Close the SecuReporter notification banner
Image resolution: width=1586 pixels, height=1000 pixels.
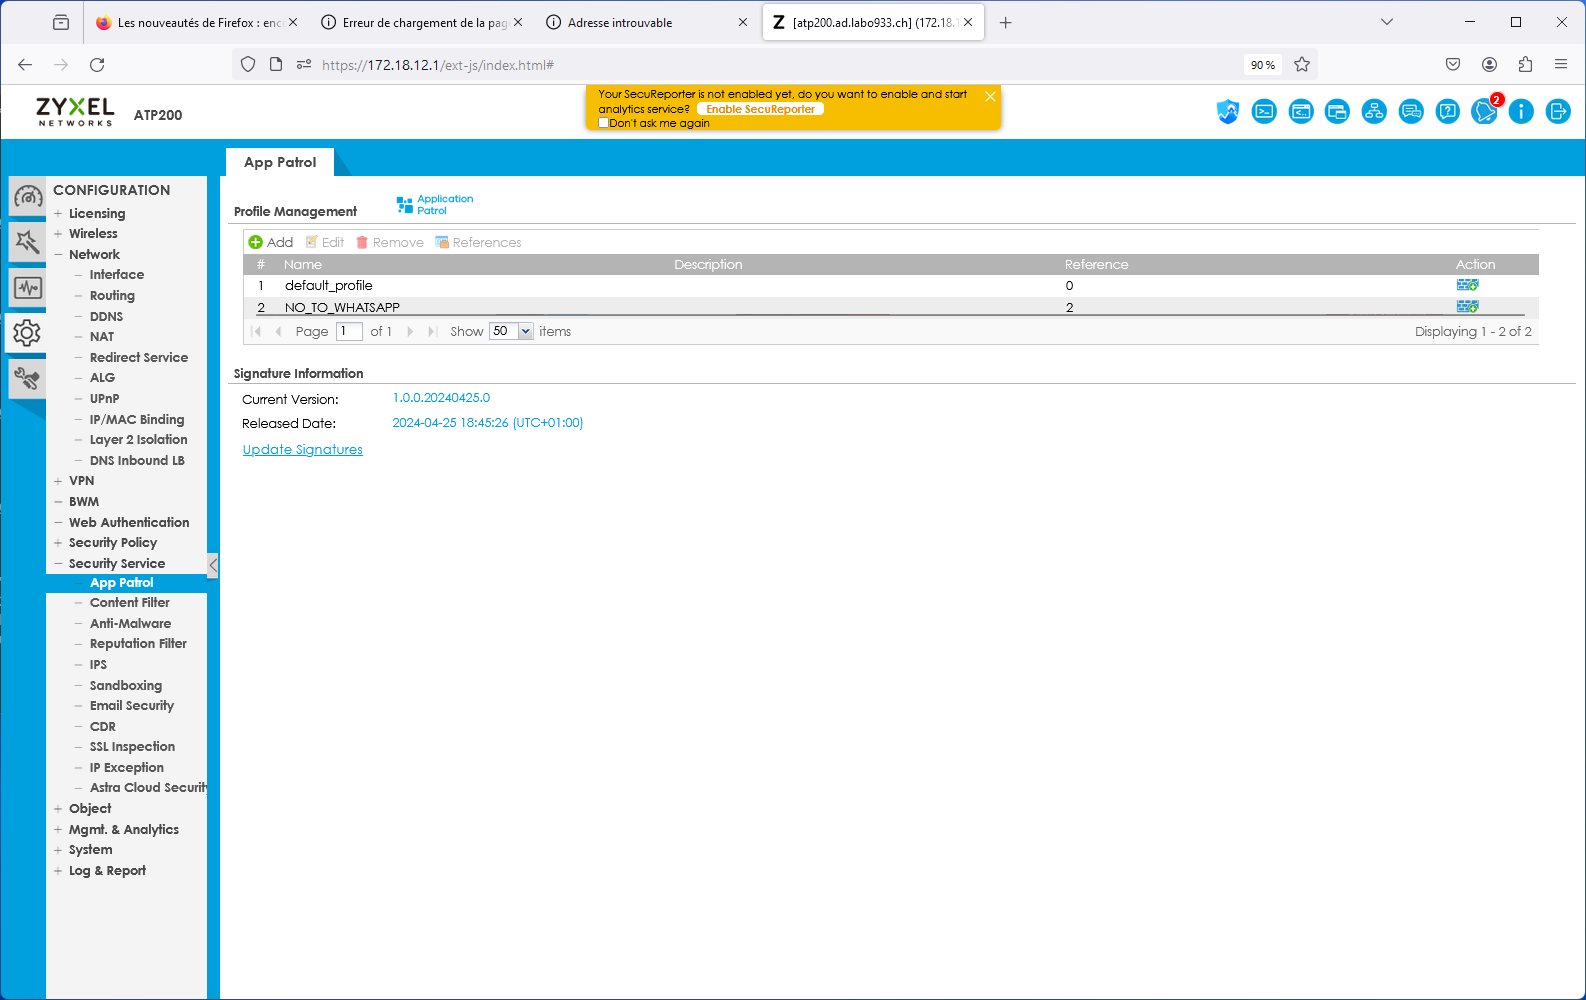(990, 96)
